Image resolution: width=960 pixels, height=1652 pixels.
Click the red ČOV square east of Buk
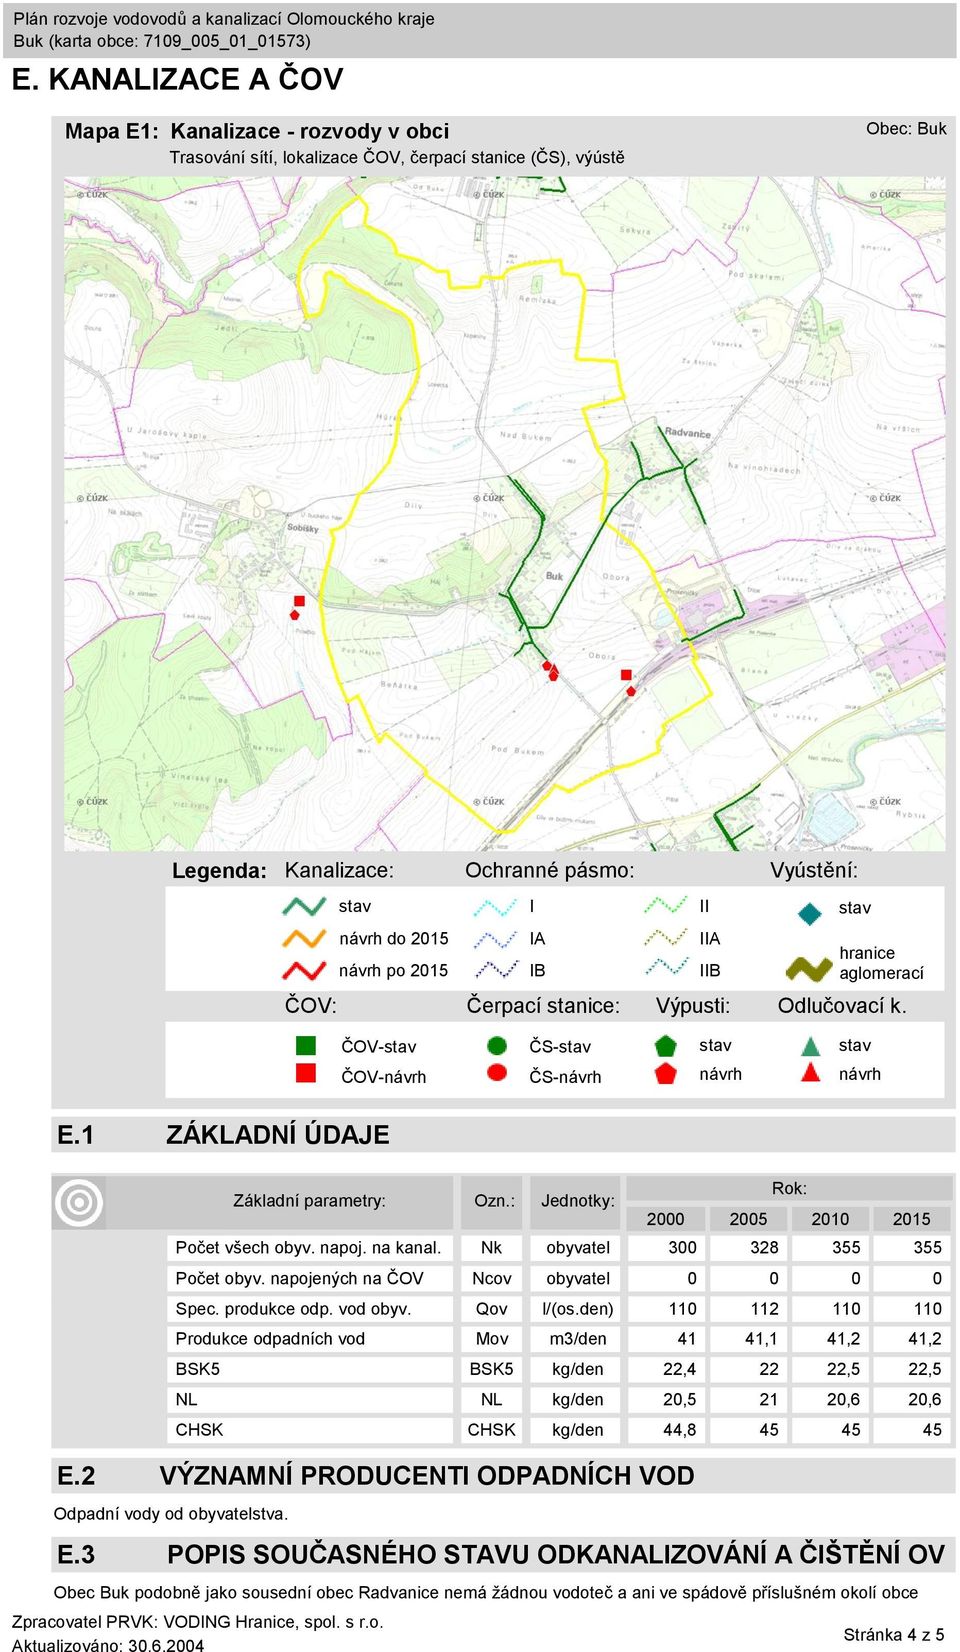[x=627, y=675]
